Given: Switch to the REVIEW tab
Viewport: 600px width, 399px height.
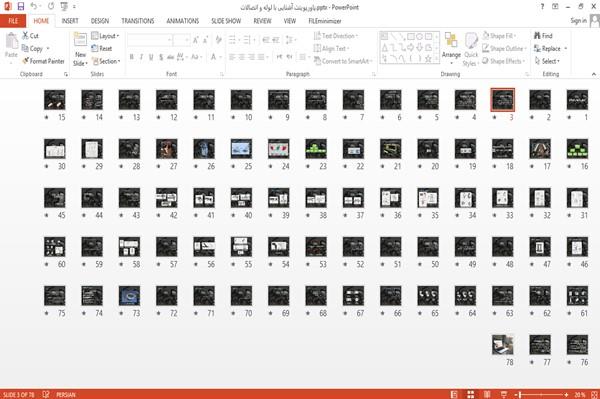Looking at the screenshot, I should [262, 21].
